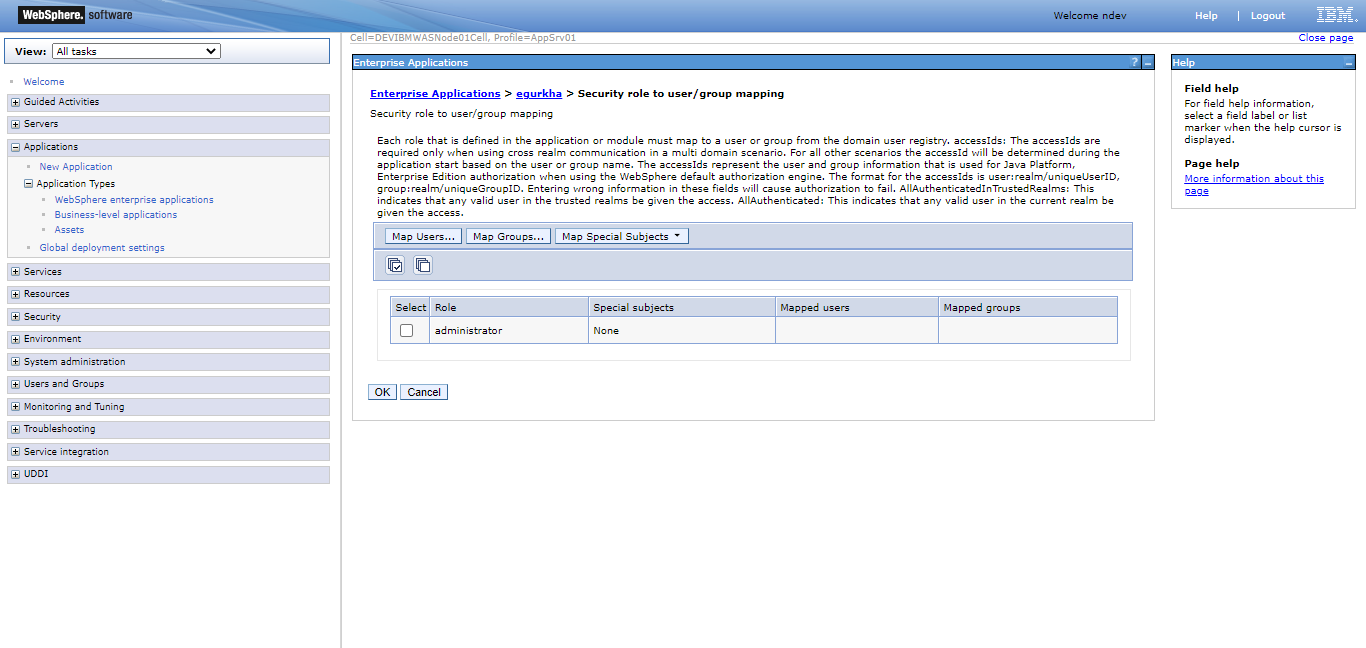Expand the Services section
Viewport: 1366px width, 648px height.
[x=15, y=272]
